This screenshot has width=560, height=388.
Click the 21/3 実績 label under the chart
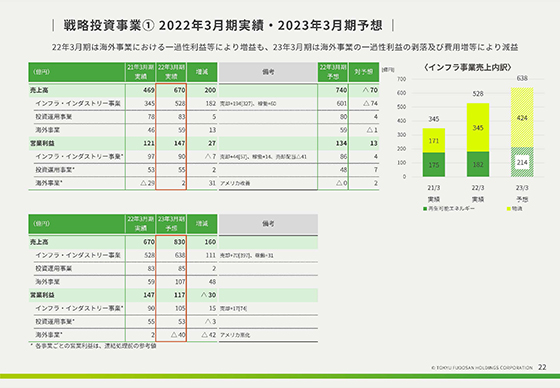[x=434, y=193]
